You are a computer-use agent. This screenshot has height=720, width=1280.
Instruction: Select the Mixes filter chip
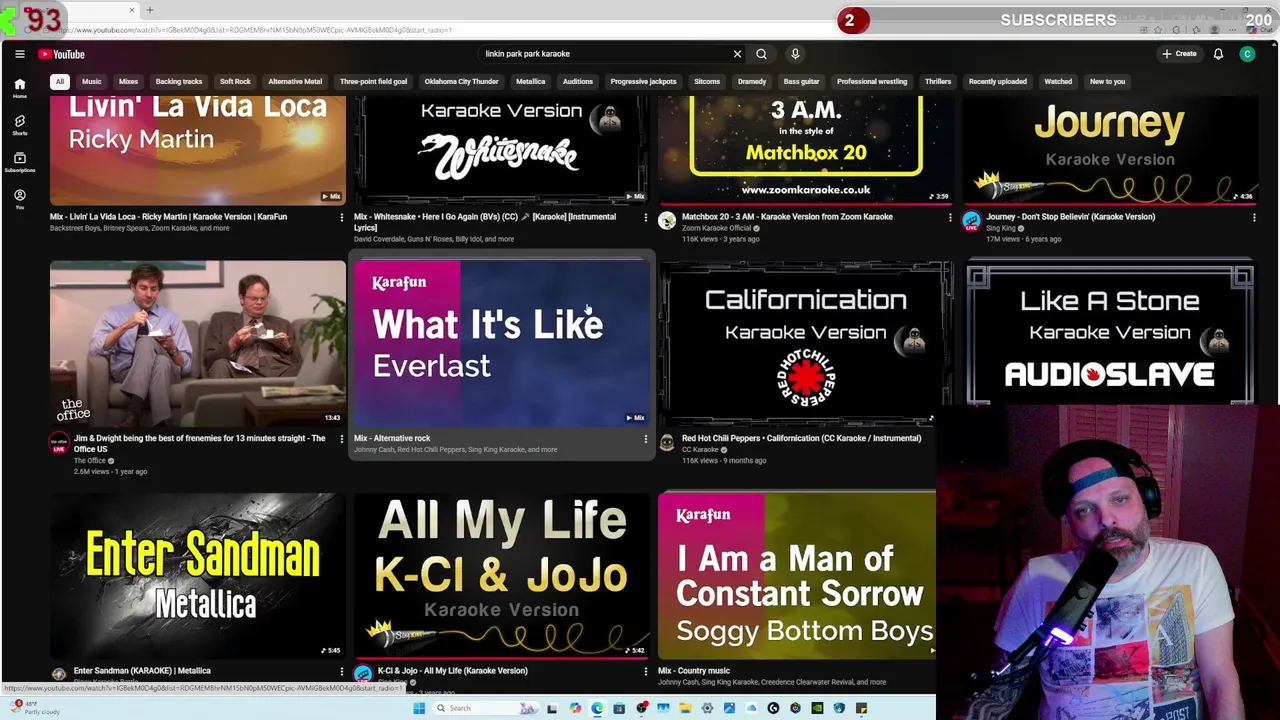click(128, 81)
